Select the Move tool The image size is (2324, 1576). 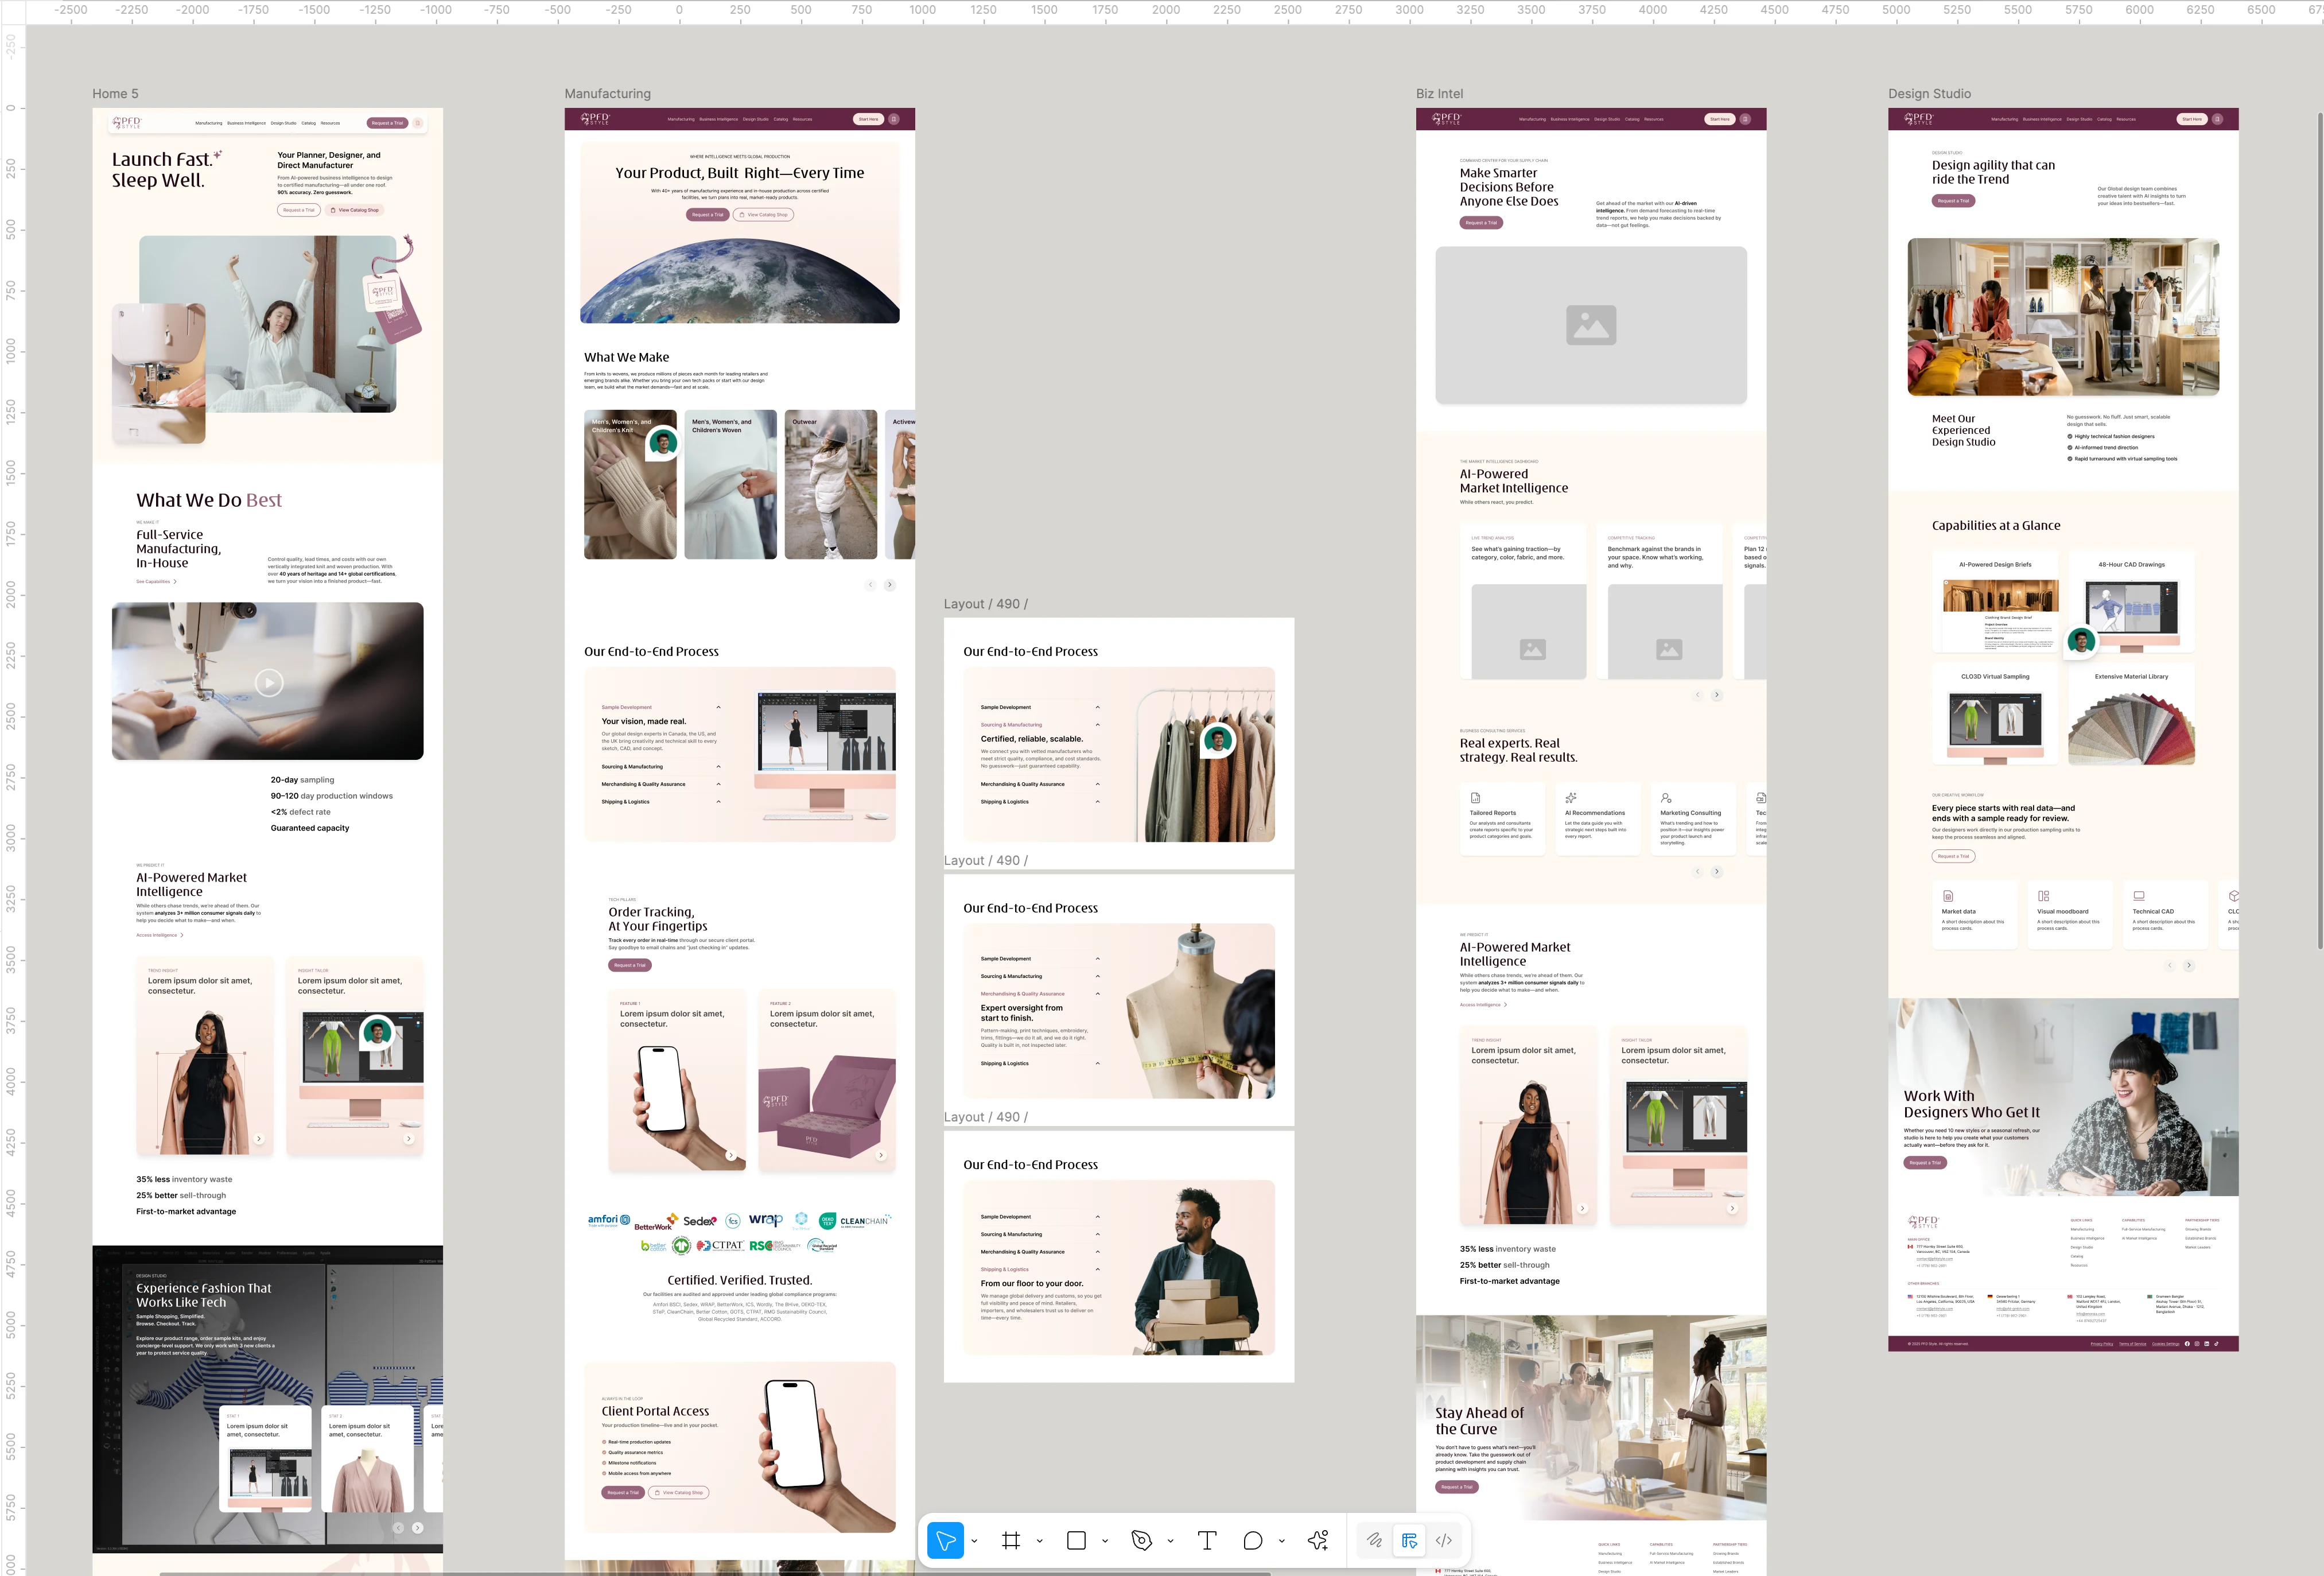945,1540
